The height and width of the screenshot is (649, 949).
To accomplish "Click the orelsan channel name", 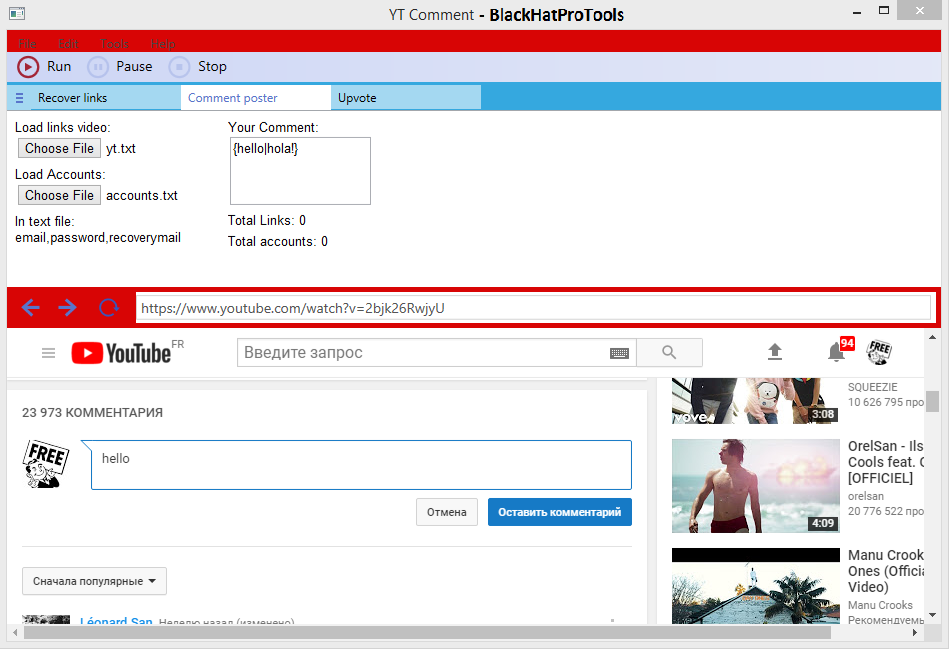I will [866, 496].
